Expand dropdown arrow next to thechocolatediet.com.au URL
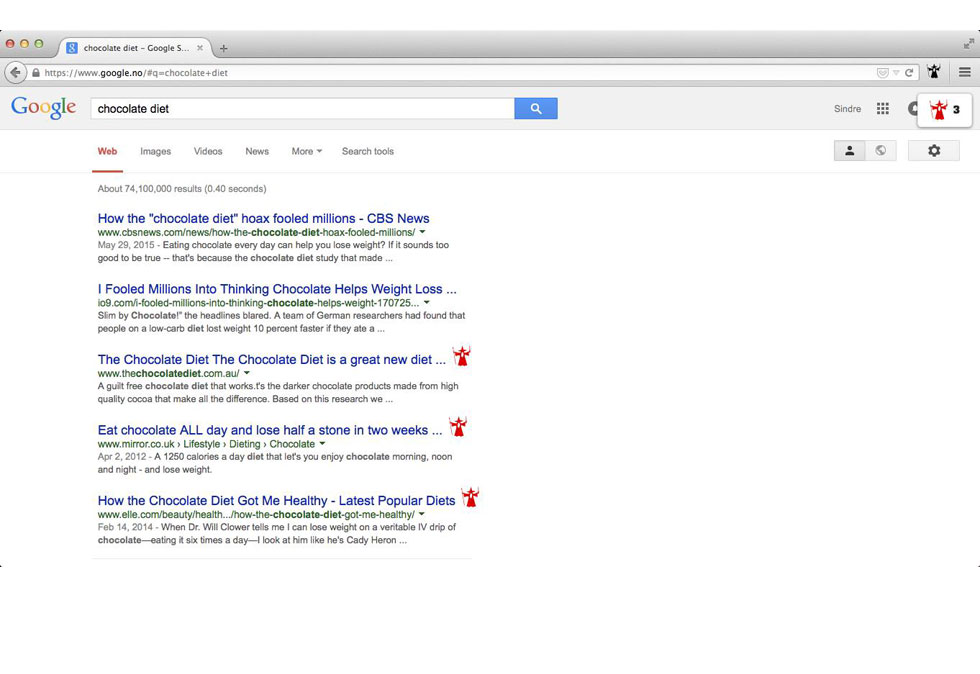Viewport: 980px width, 674px height. pyautogui.click(x=246, y=373)
